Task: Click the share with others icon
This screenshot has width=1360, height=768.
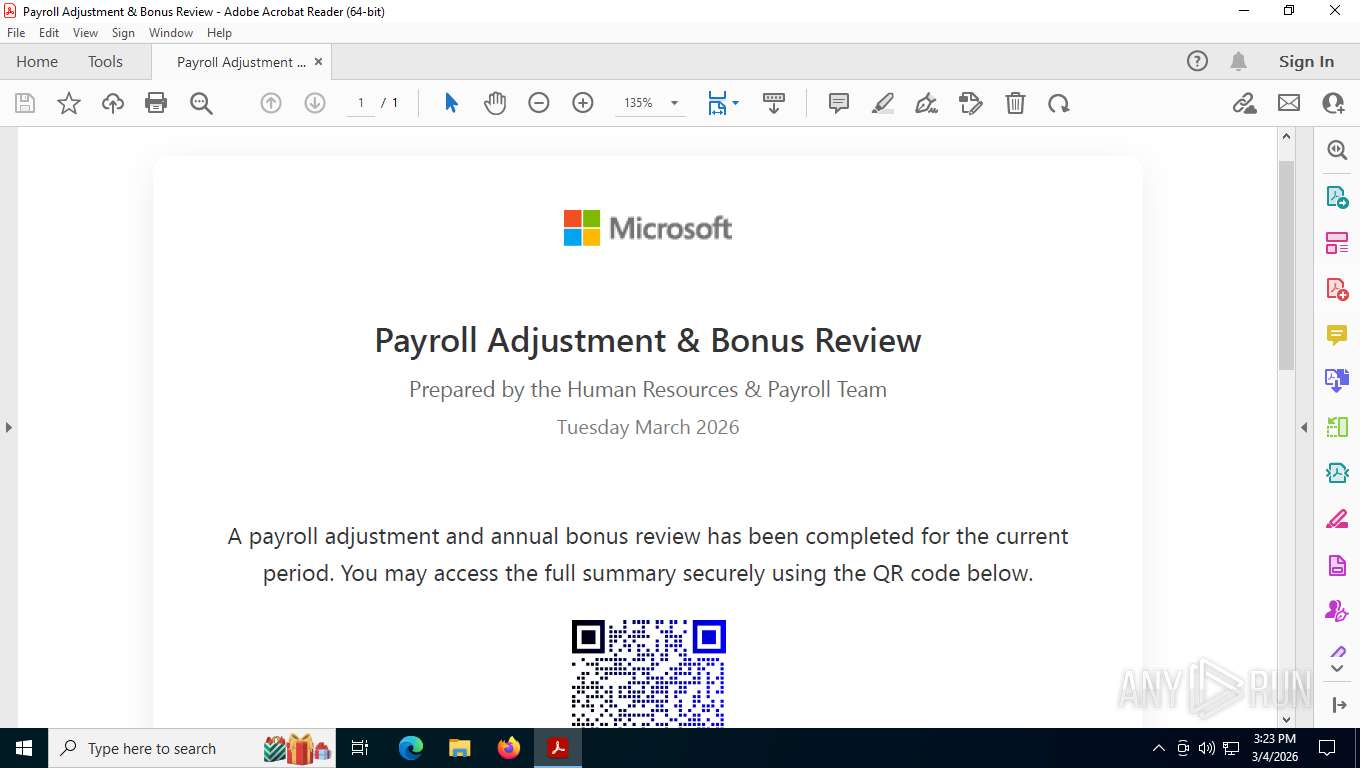Action: (1333, 103)
